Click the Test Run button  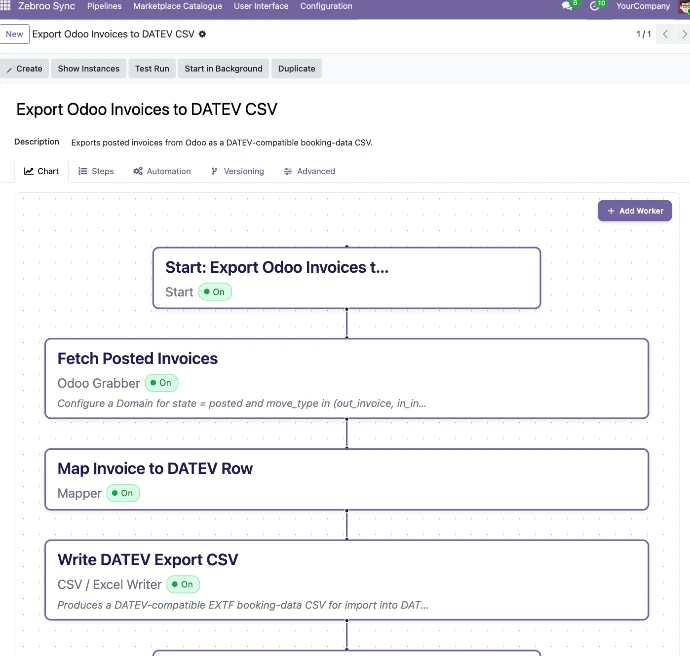click(x=152, y=69)
